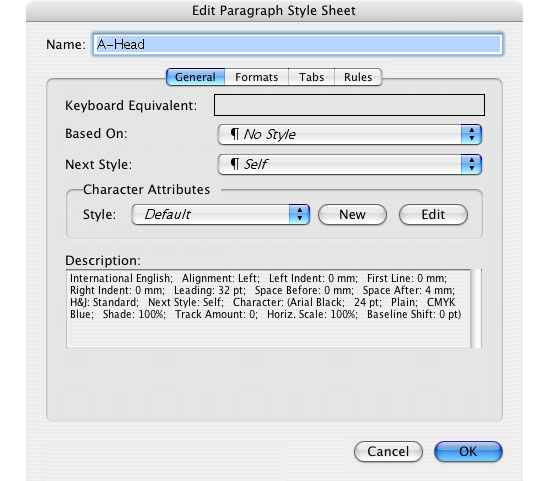This screenshot has width=550, height=481.
Task: Click the Name field containing A-Head
Action: (298, 45)
